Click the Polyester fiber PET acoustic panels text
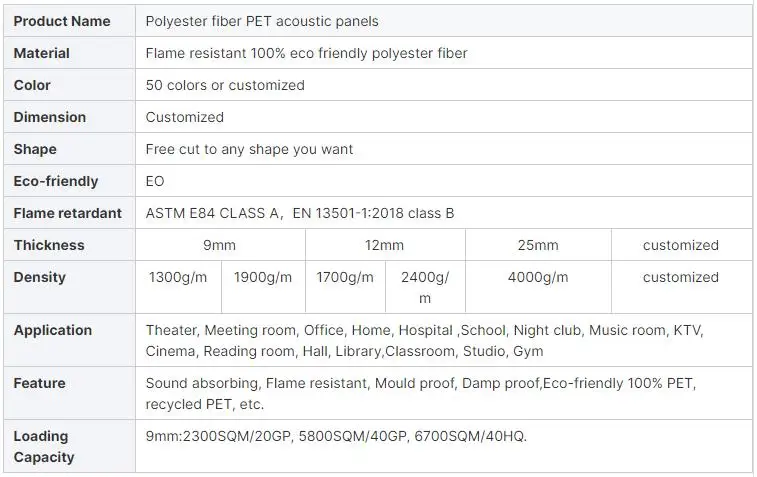Viewport: 757px width, 477px height. [x=262, y=21]
